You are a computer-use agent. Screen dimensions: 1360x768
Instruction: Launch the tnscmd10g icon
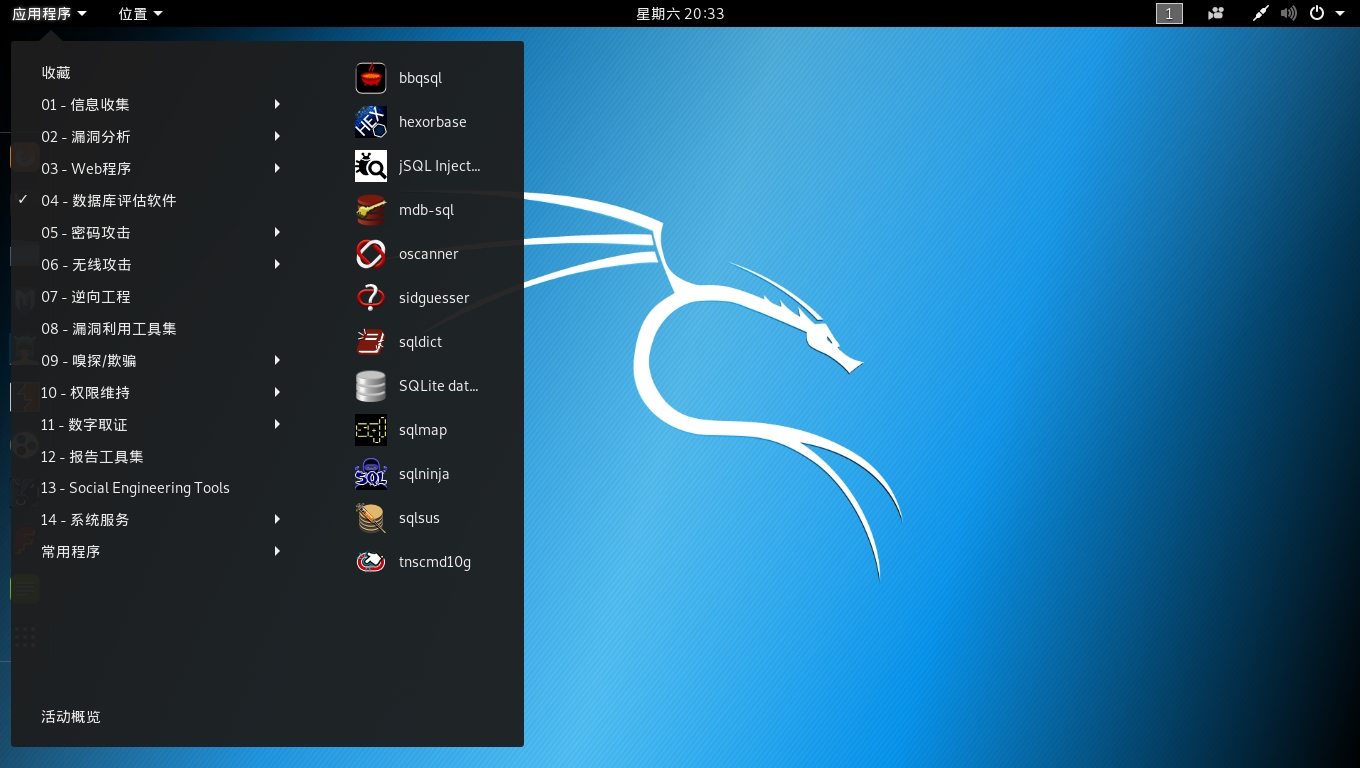point(371,562)
